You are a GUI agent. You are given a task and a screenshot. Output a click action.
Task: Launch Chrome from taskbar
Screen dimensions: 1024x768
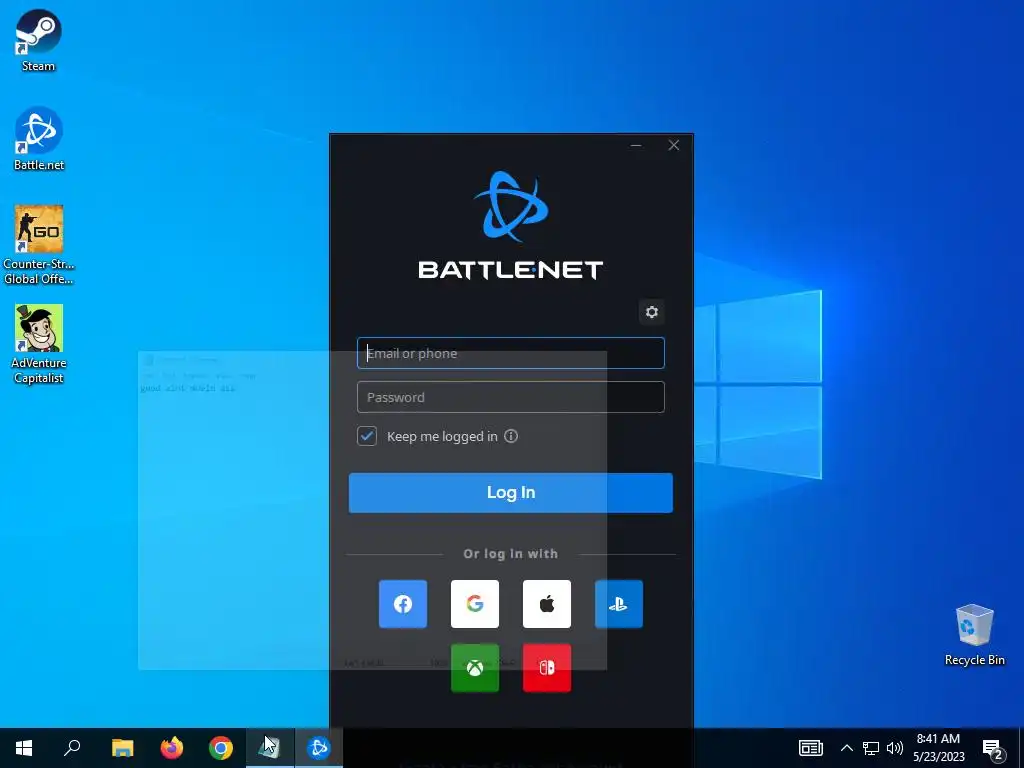[221, 748]
